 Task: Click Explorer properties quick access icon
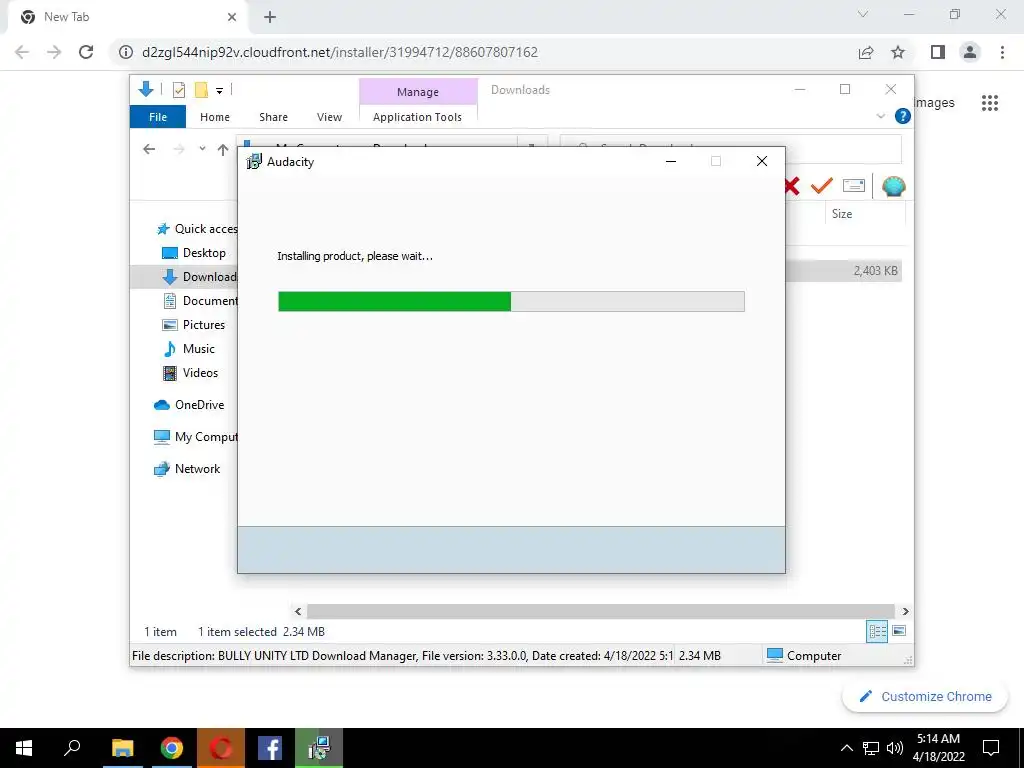[x=178, y=90]
